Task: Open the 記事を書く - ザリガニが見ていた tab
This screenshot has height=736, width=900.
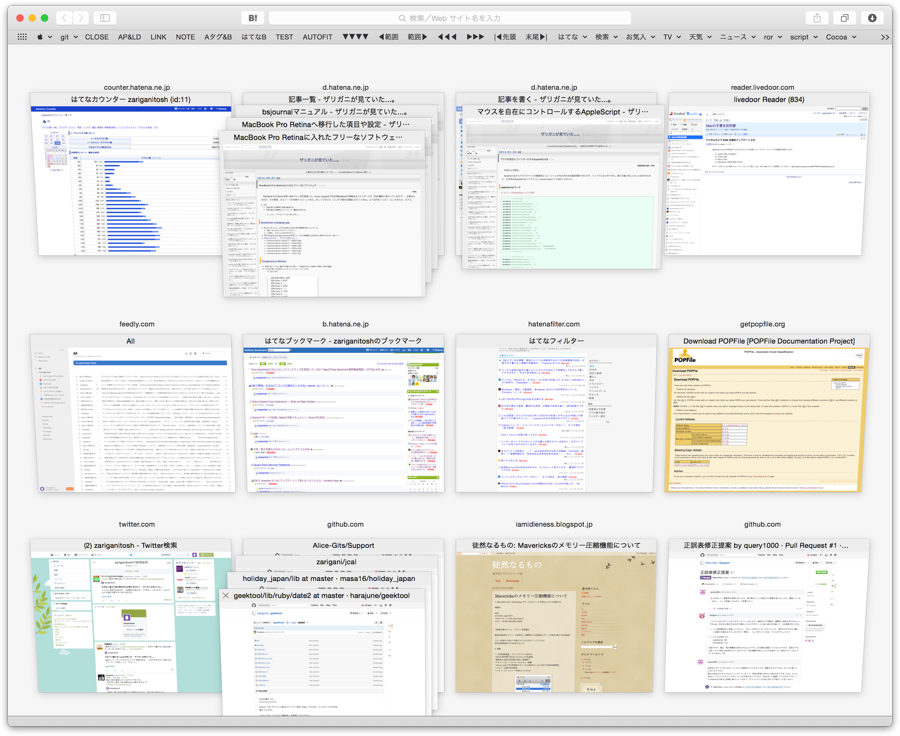Action: [554, 99]
